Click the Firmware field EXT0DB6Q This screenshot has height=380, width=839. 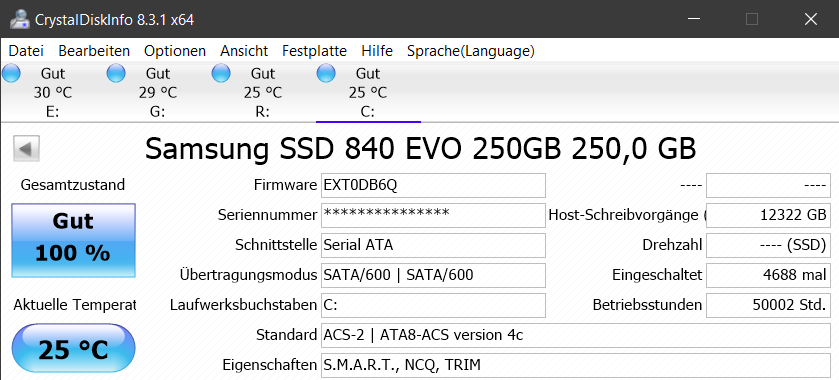click(433, 185)
